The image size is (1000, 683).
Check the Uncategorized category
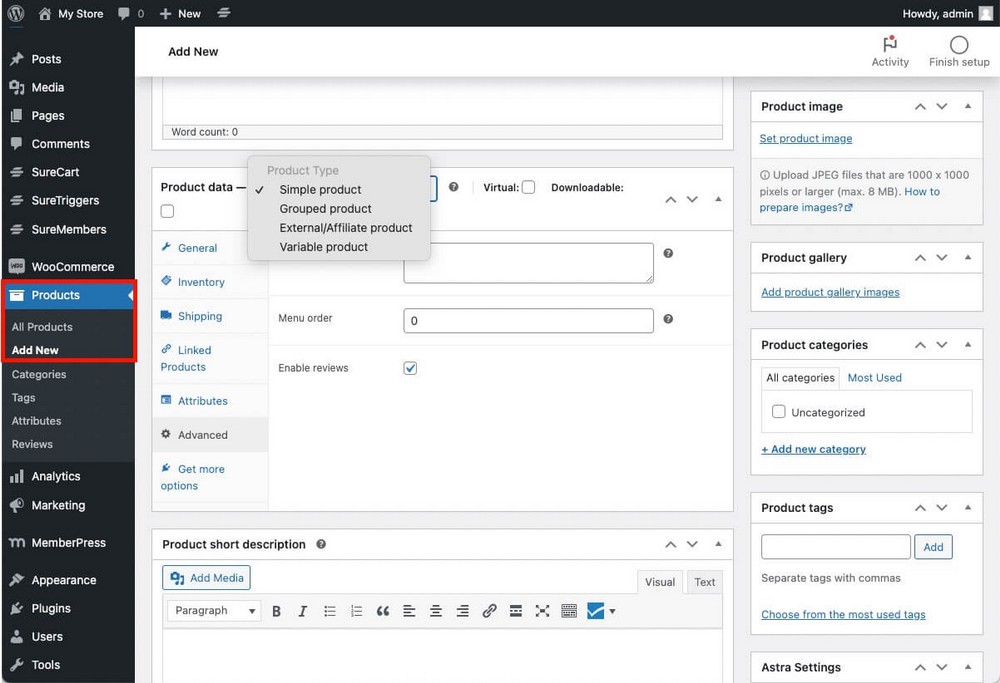(x=778, y=411)
